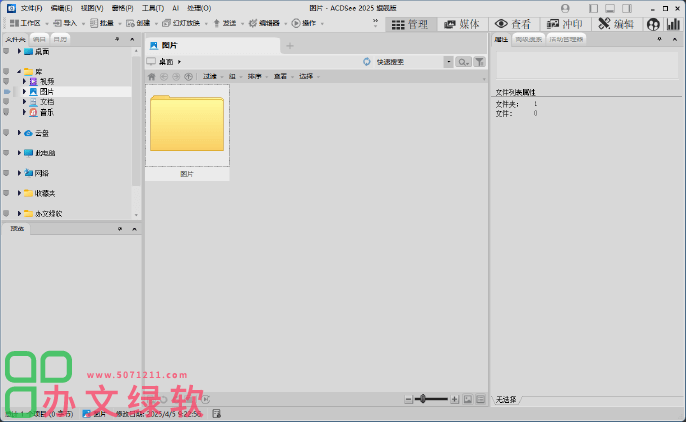The height and width of the screenshot is (422, 686).
Task: Expand the 收藏夹 tree node arrow
Action: (x=19, y=193)
